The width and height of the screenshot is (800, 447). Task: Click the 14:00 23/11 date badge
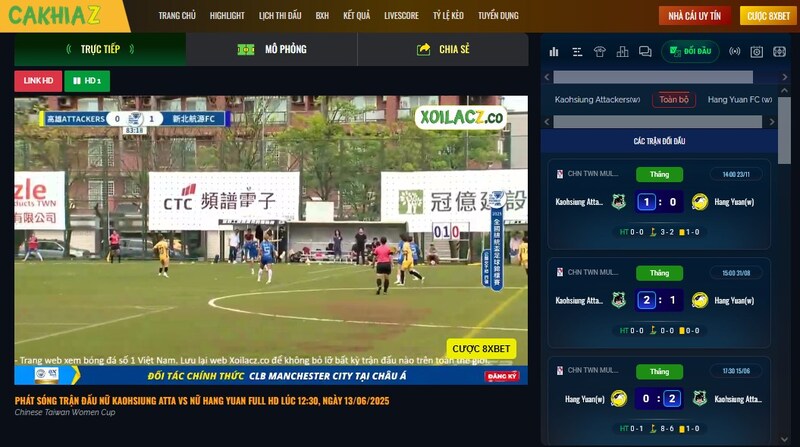(x=736, y=175)
